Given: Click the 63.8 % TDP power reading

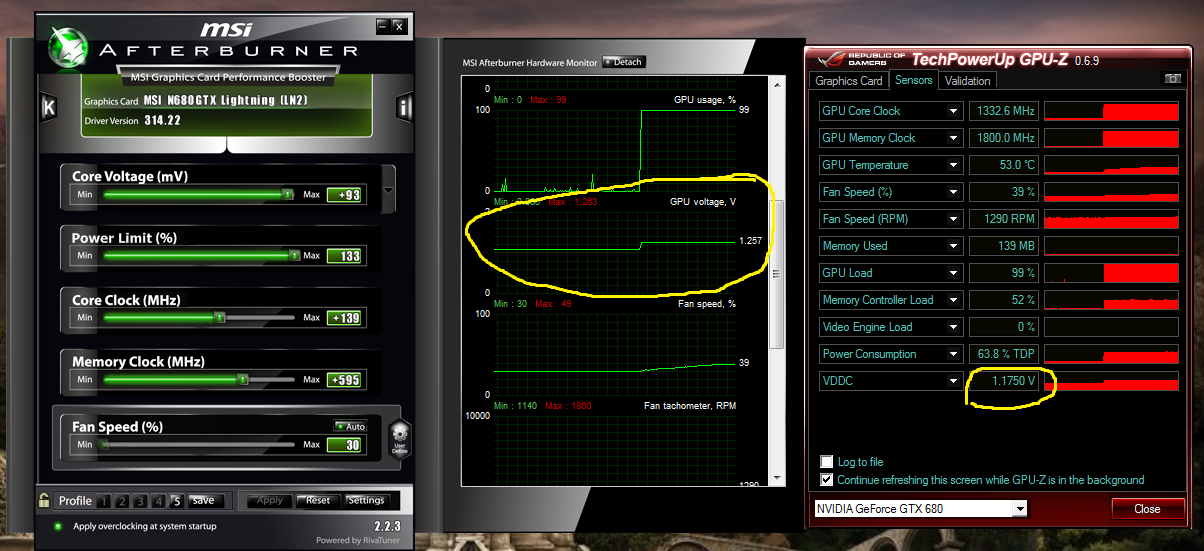Looking at the screenshot, I should coord(1004,354).
